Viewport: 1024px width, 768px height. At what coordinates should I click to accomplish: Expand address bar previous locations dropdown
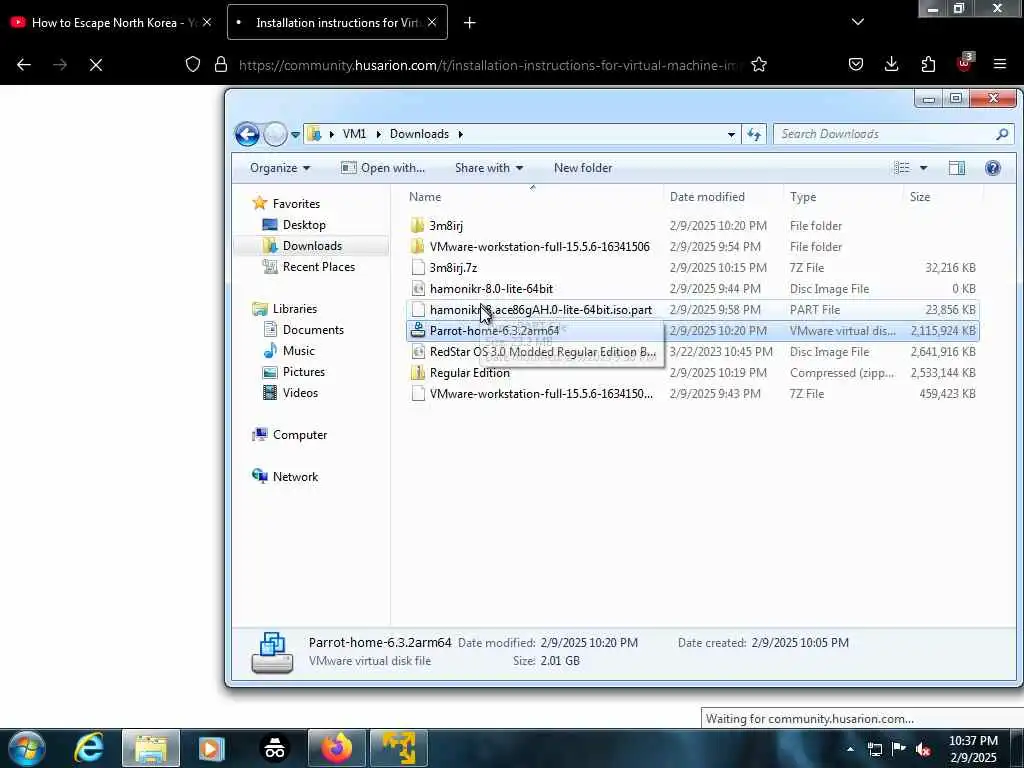pos(731,135)
